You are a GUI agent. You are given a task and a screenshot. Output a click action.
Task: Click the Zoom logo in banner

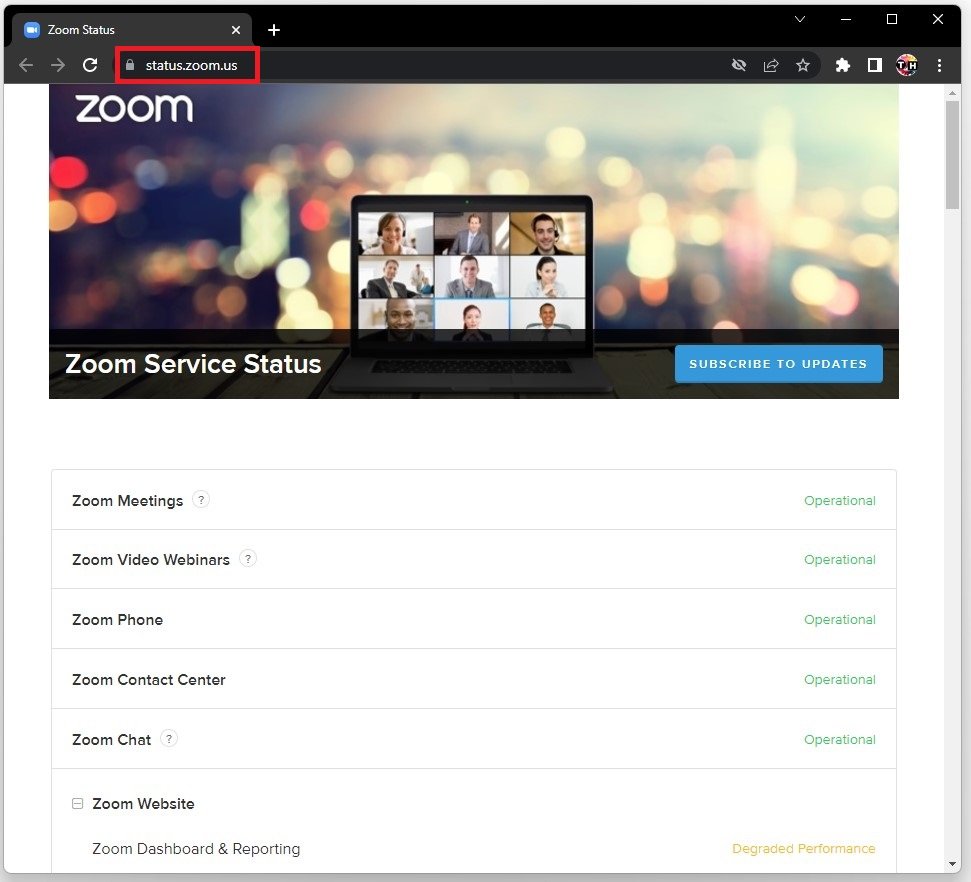134,108
